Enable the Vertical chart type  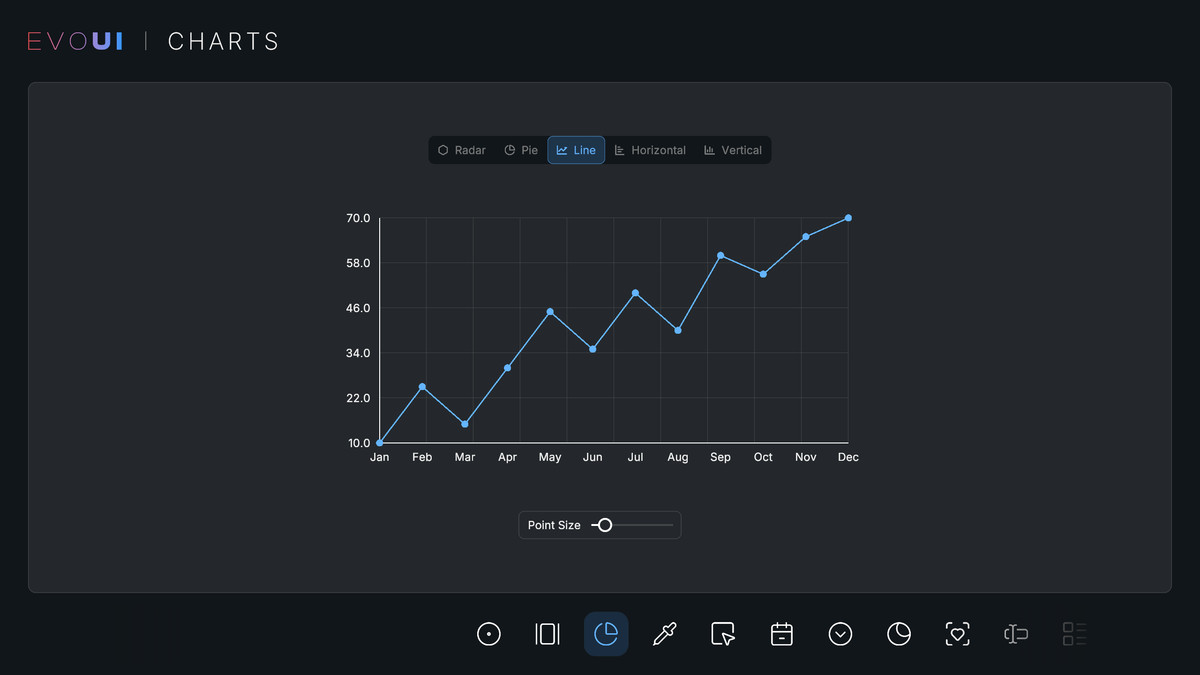[x=733, y=149]
